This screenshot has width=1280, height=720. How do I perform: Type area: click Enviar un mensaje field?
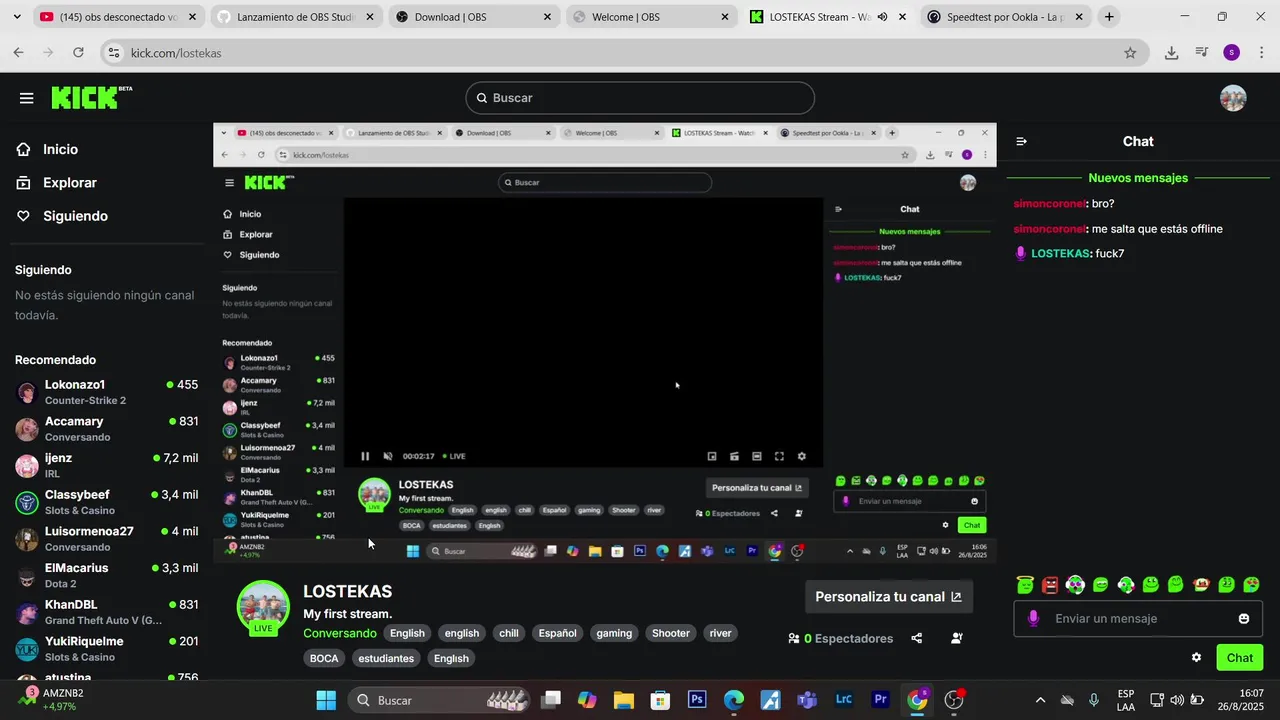pyautogui.click(x=1138, y=619)
